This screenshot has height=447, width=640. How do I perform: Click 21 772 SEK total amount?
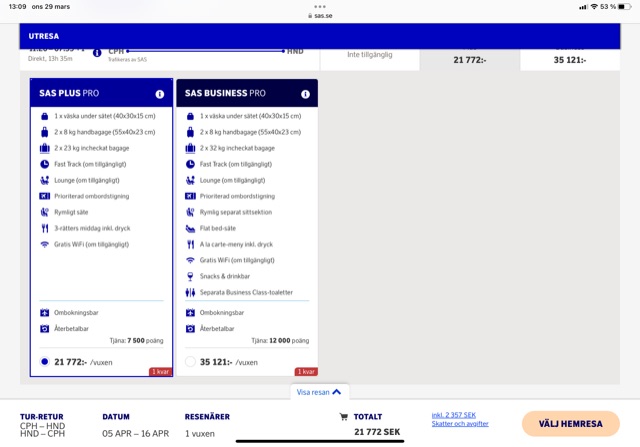377,432
